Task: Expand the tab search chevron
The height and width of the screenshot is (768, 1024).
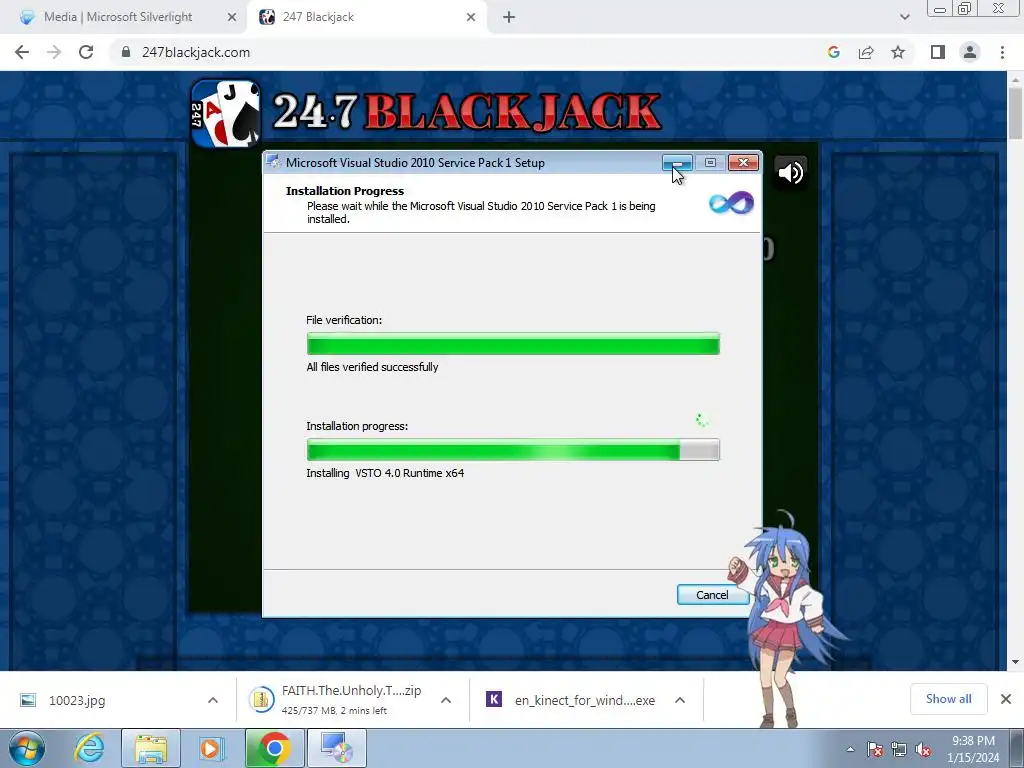Action: 904,17
